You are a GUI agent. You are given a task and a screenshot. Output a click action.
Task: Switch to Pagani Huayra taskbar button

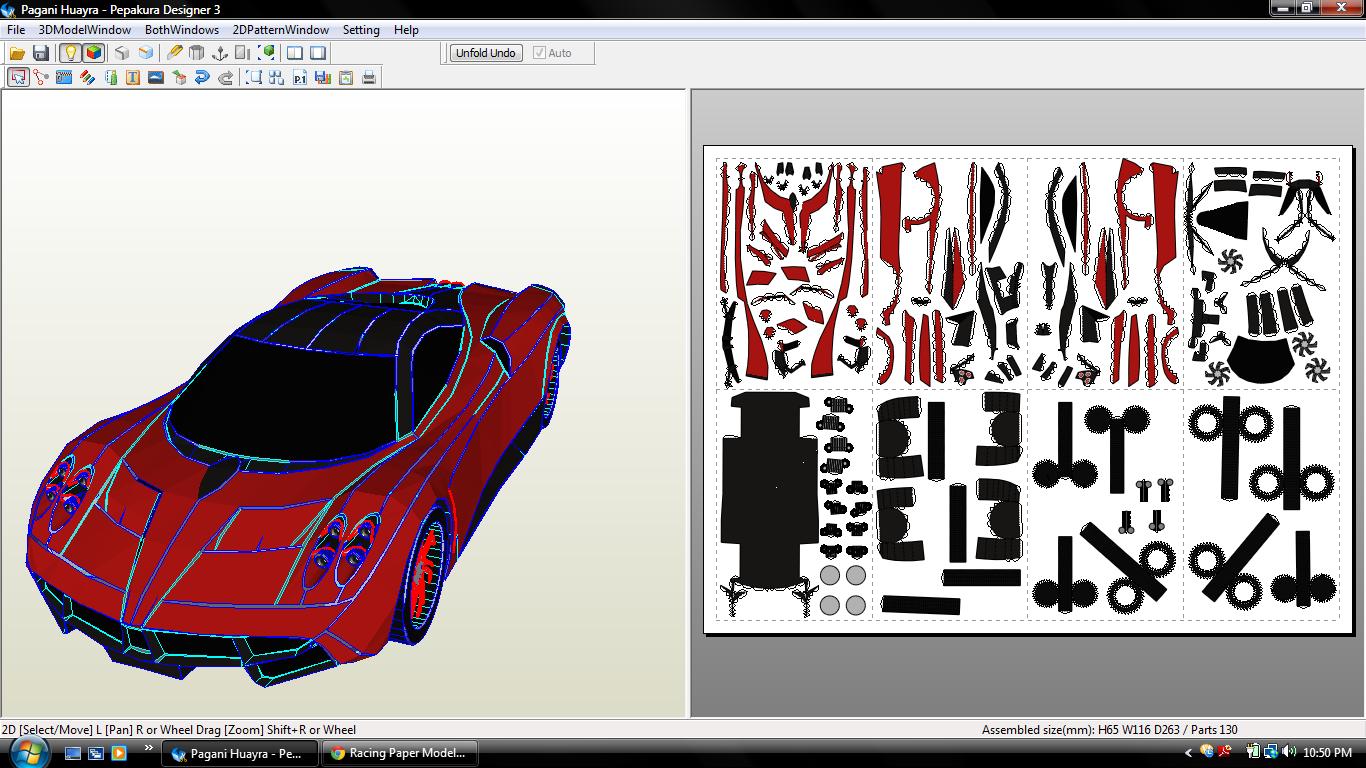point(241,753)
